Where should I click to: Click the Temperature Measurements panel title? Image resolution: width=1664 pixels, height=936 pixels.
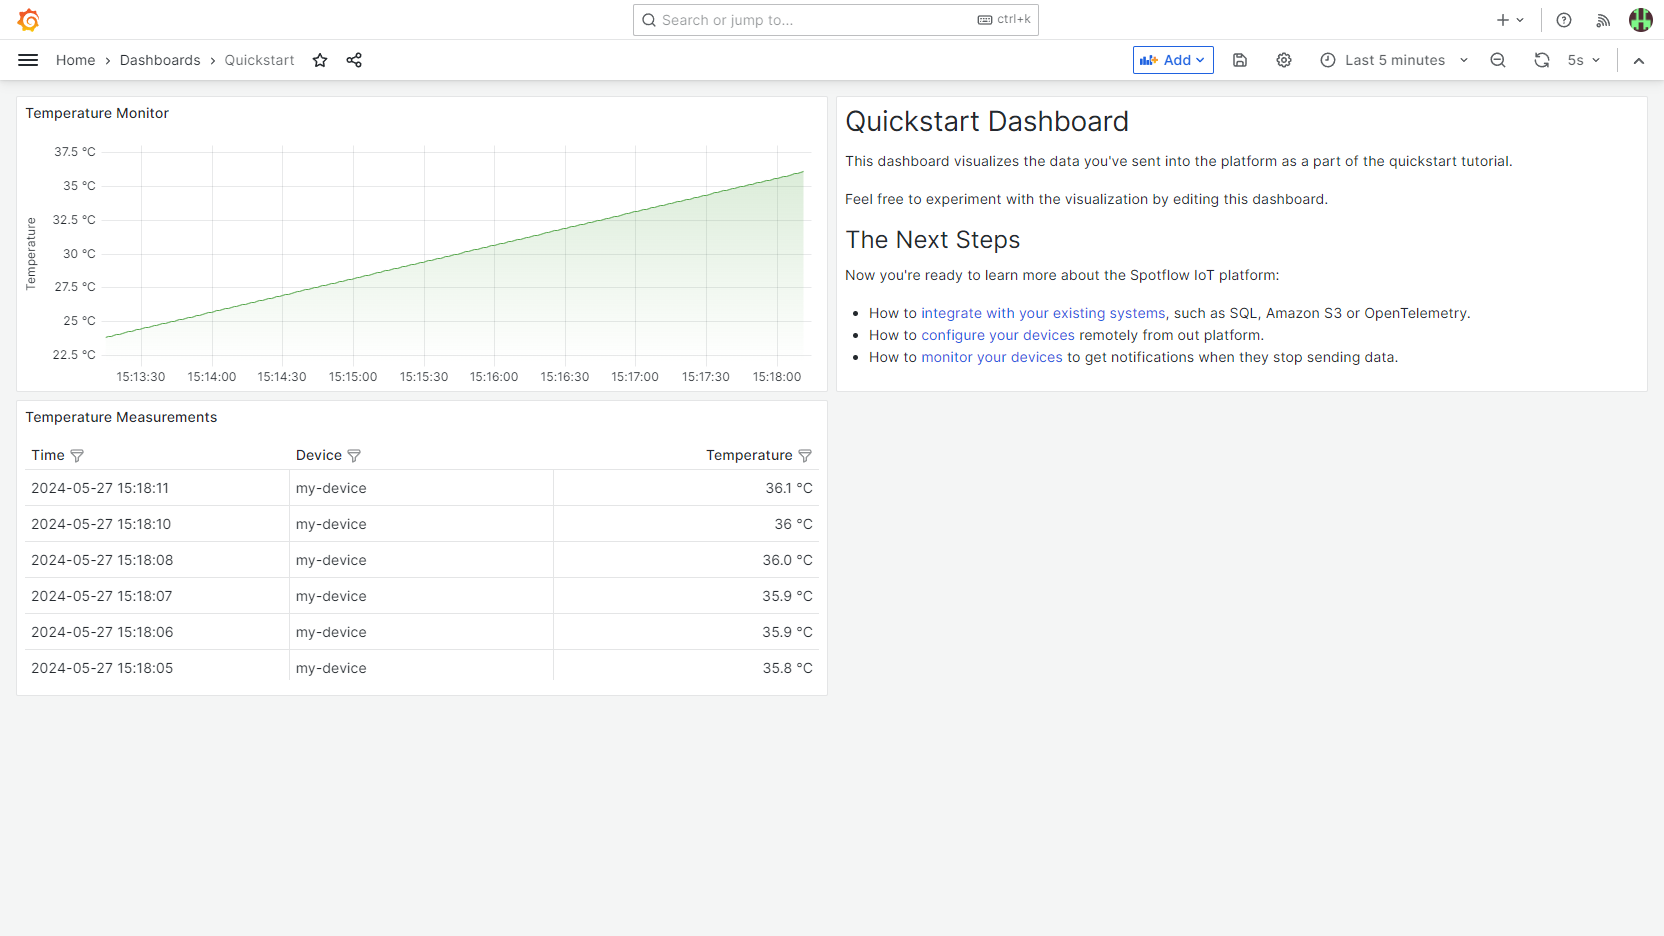pos(121,417)
